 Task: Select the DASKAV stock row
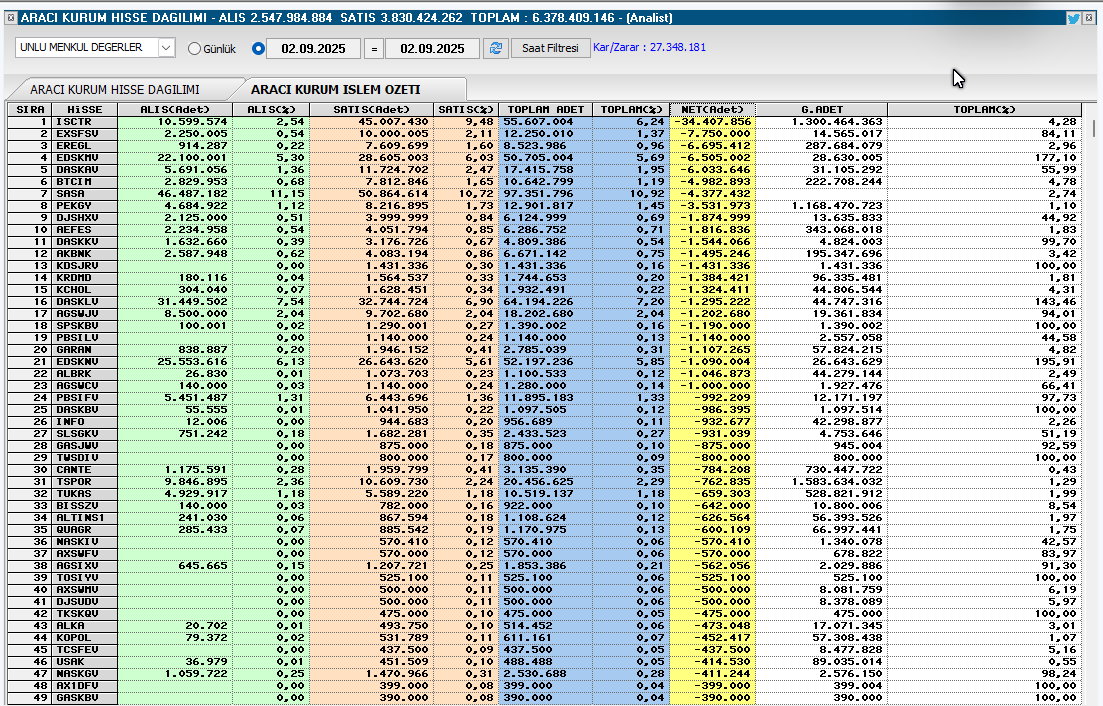(x=544, y=169)
